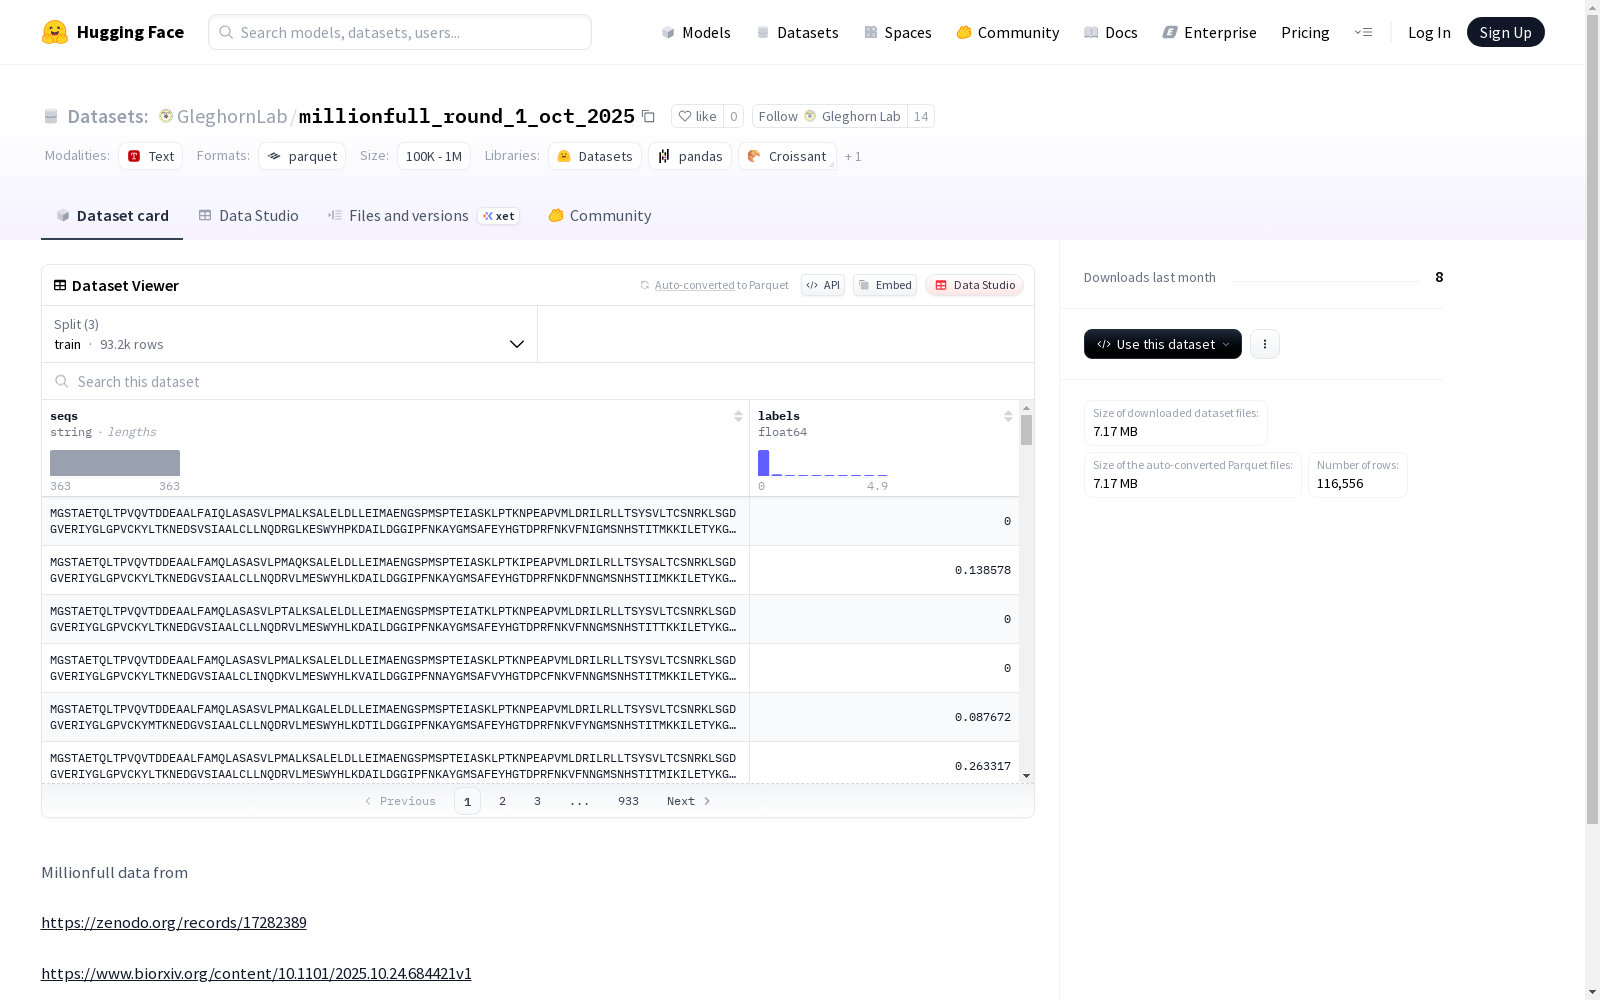Screen dimensions: 1600x1000
Task: Click the Datasets library tag
Action: pyautogui.click(x=595, y=156)
